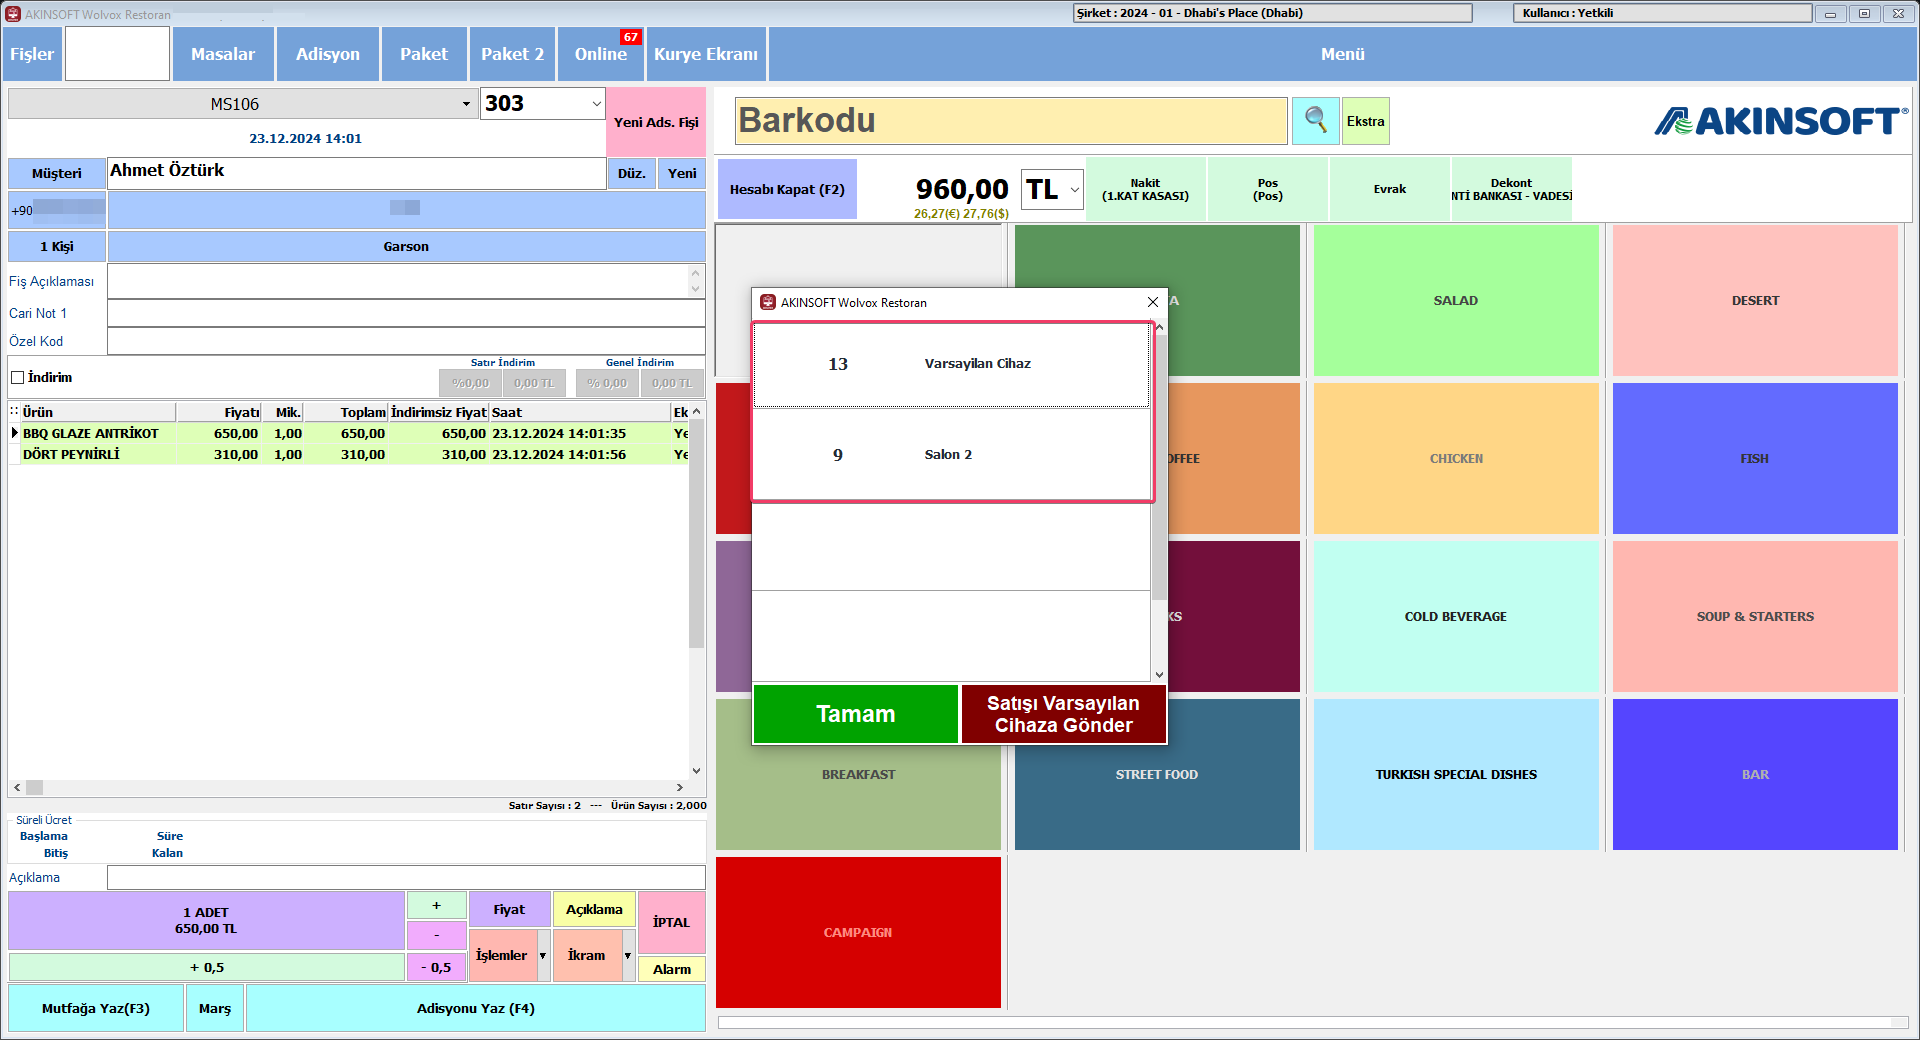Click the İPTAL button

click(671, 922)
